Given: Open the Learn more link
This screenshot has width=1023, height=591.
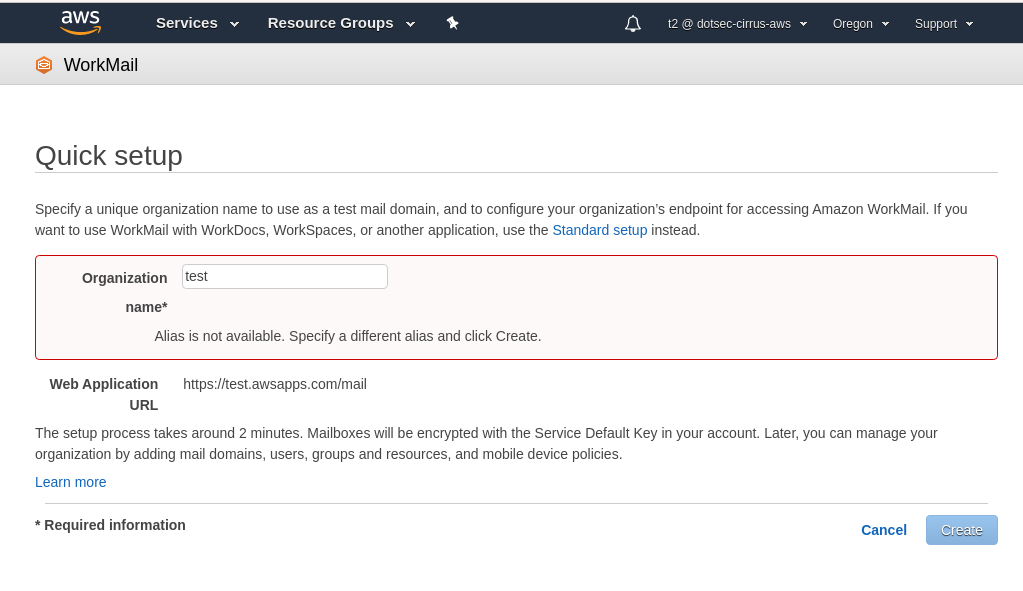Looking at the screenshot, I should coord(70,482).
